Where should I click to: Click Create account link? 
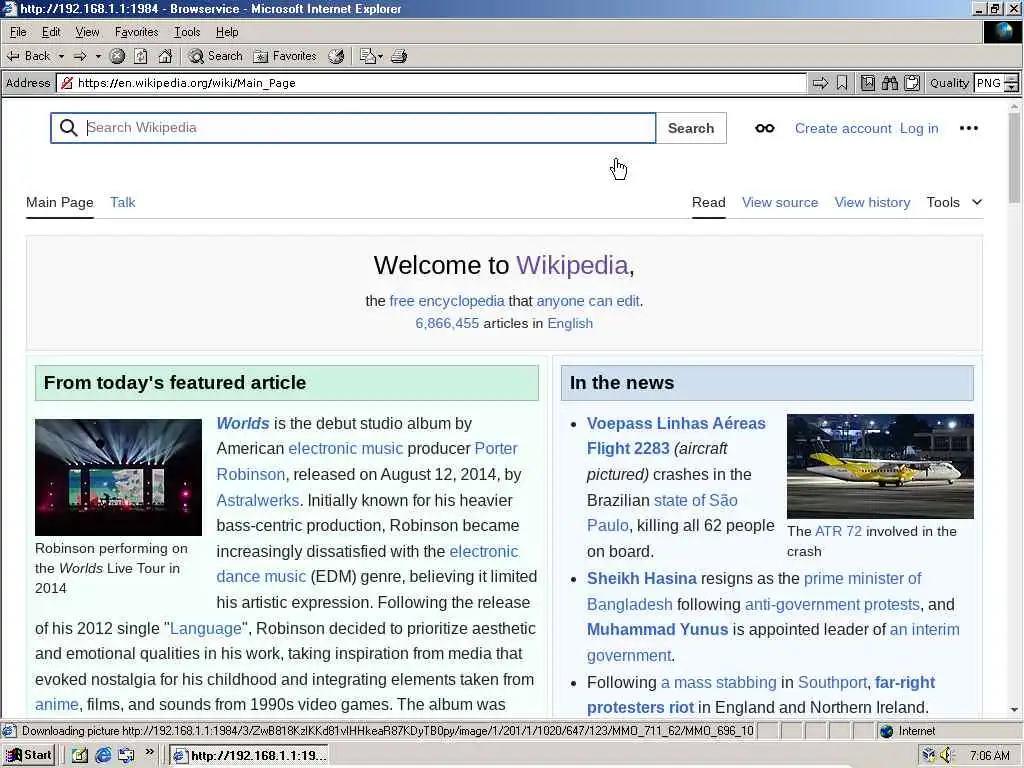(842, 128)
